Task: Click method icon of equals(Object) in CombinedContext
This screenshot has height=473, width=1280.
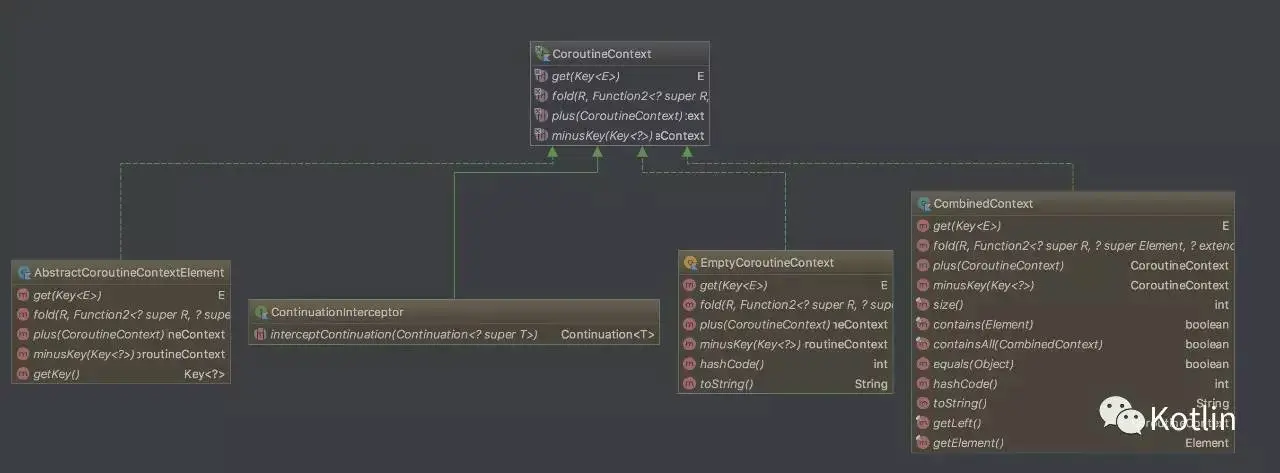Action: [x=924, y=364]
